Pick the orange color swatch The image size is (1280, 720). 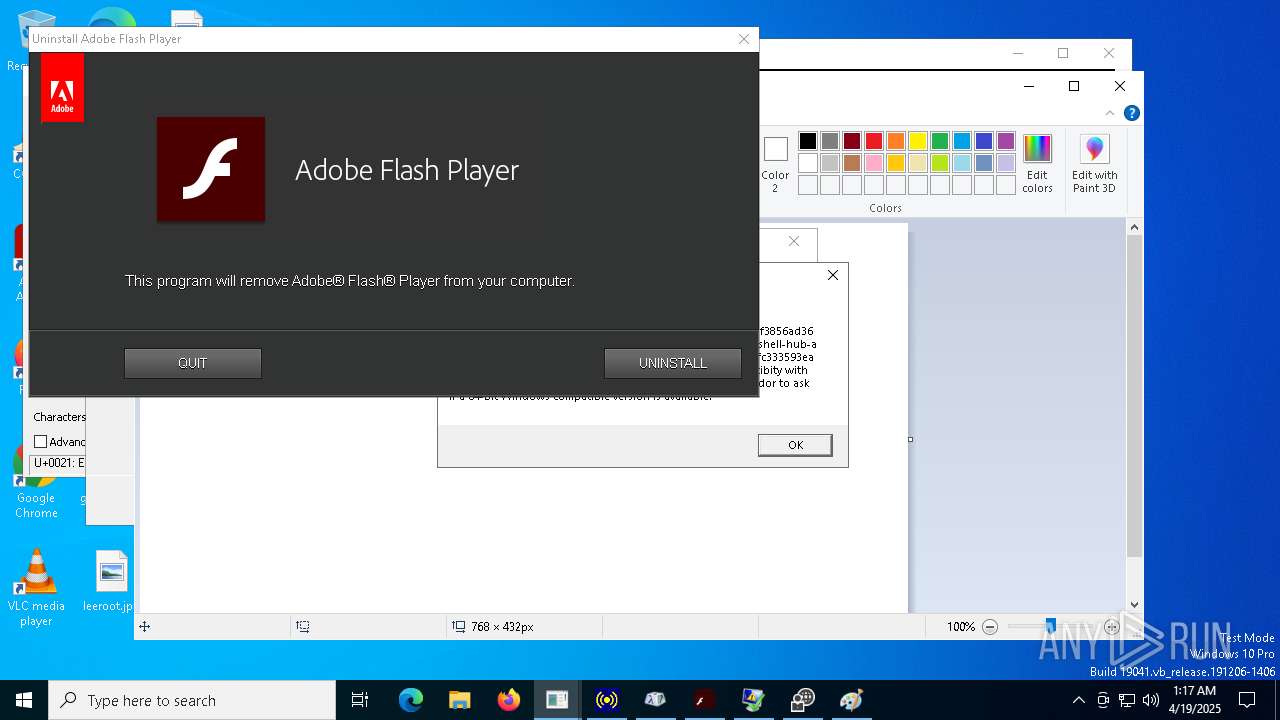(896, 141)
